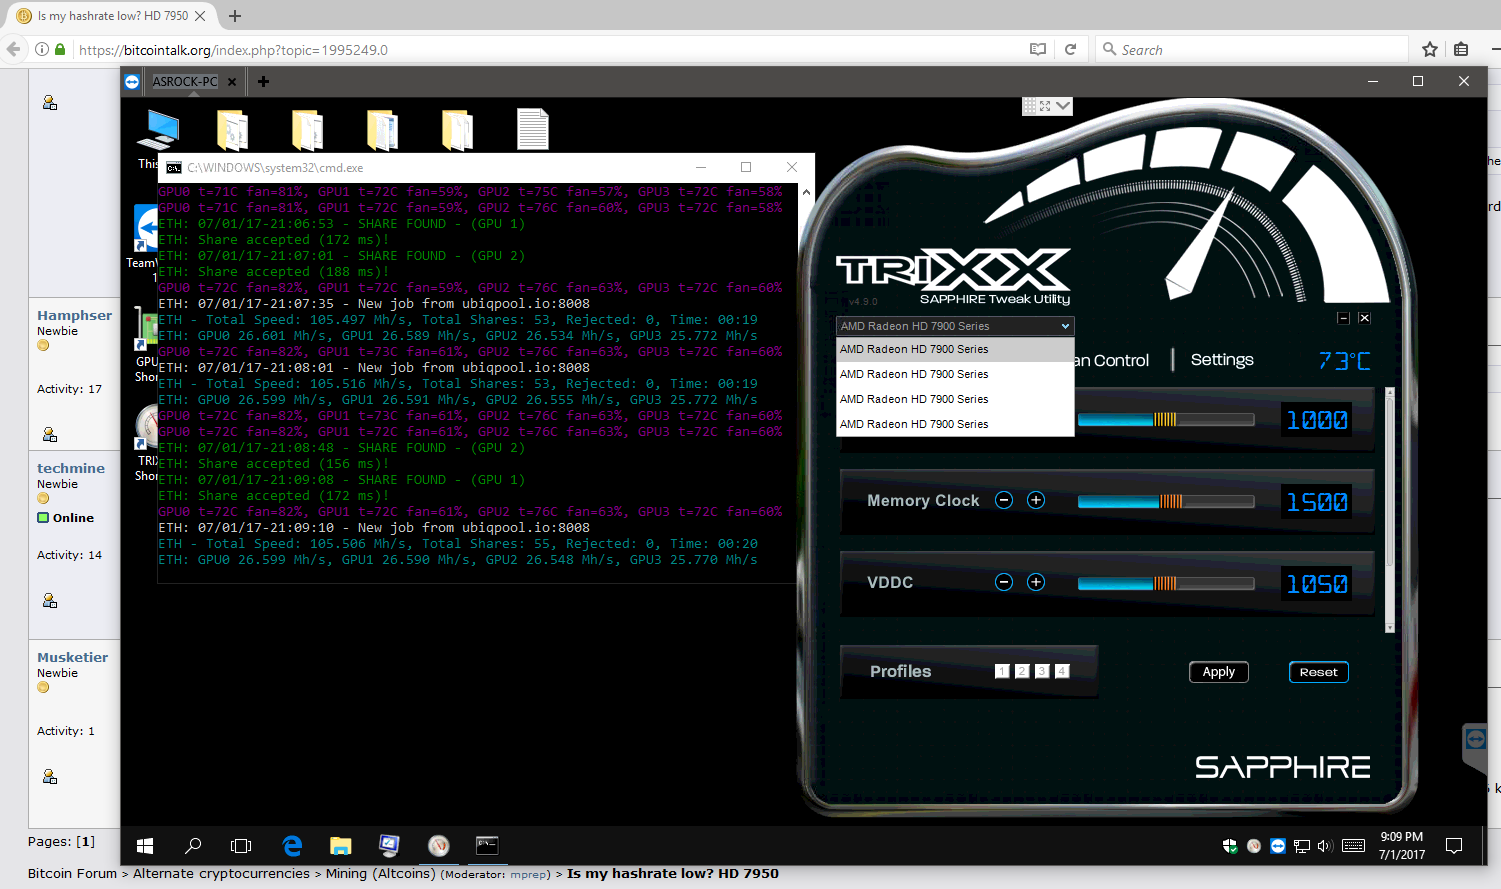Image resolution: width=1501 pixels, height=889 pixels.
Task: Open the TeamViewer system tray icon
Action: (x=1277, y=846)
